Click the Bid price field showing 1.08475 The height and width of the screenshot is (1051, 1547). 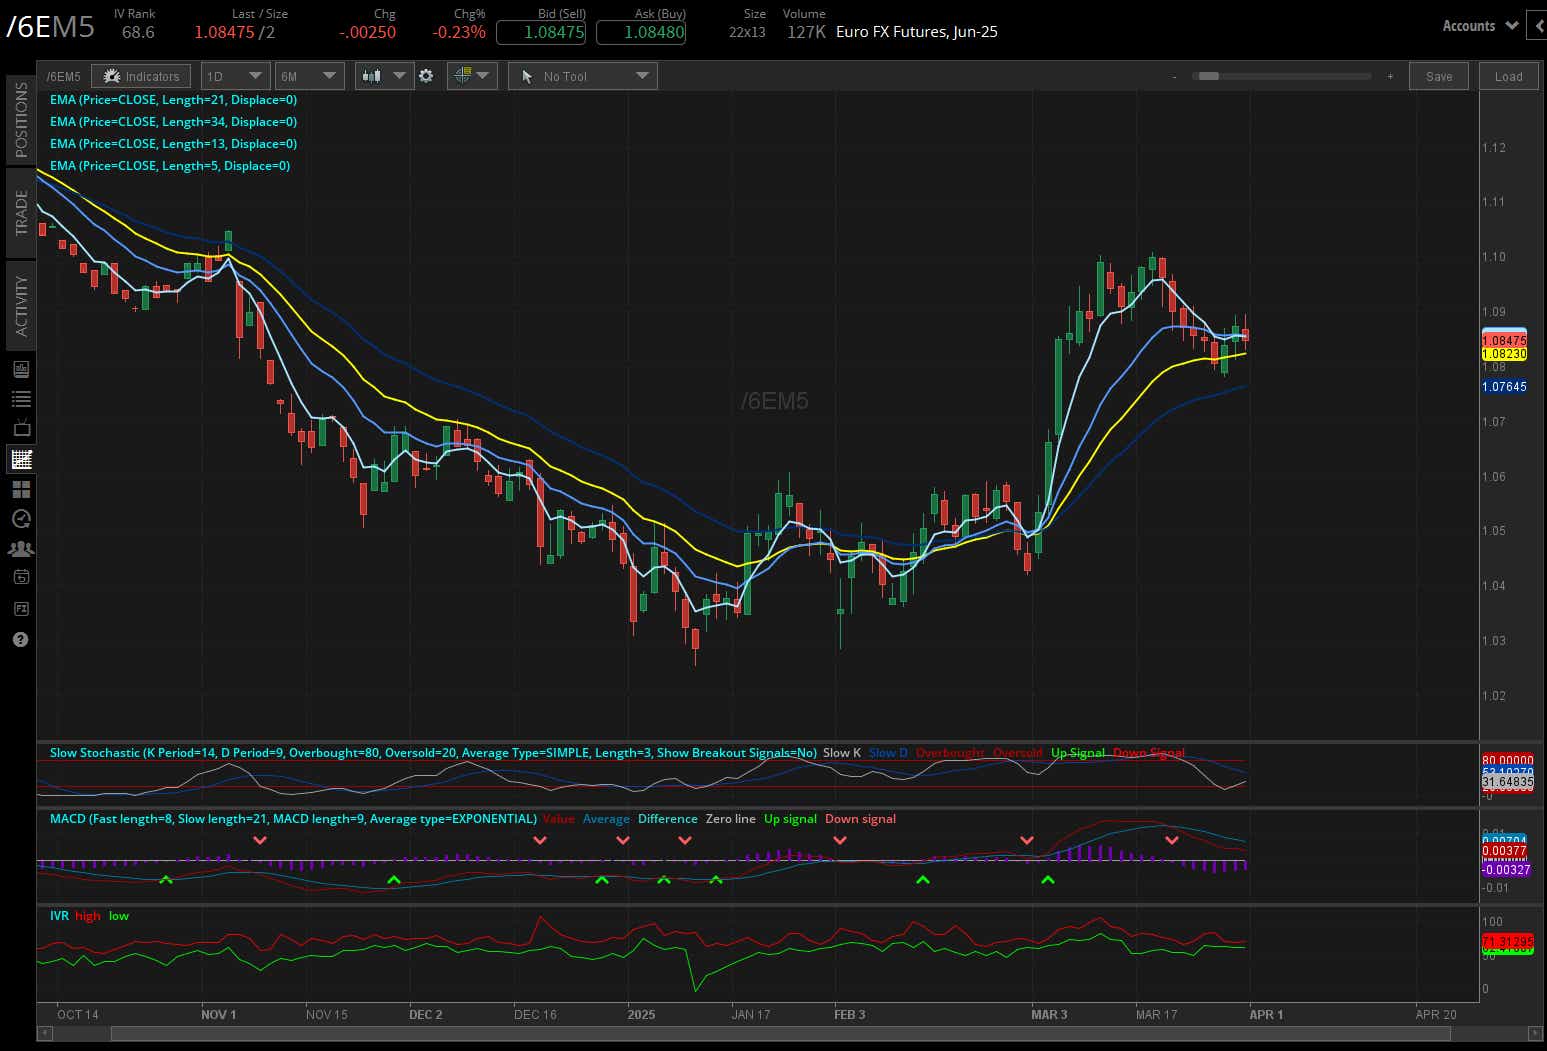point(540,32)
